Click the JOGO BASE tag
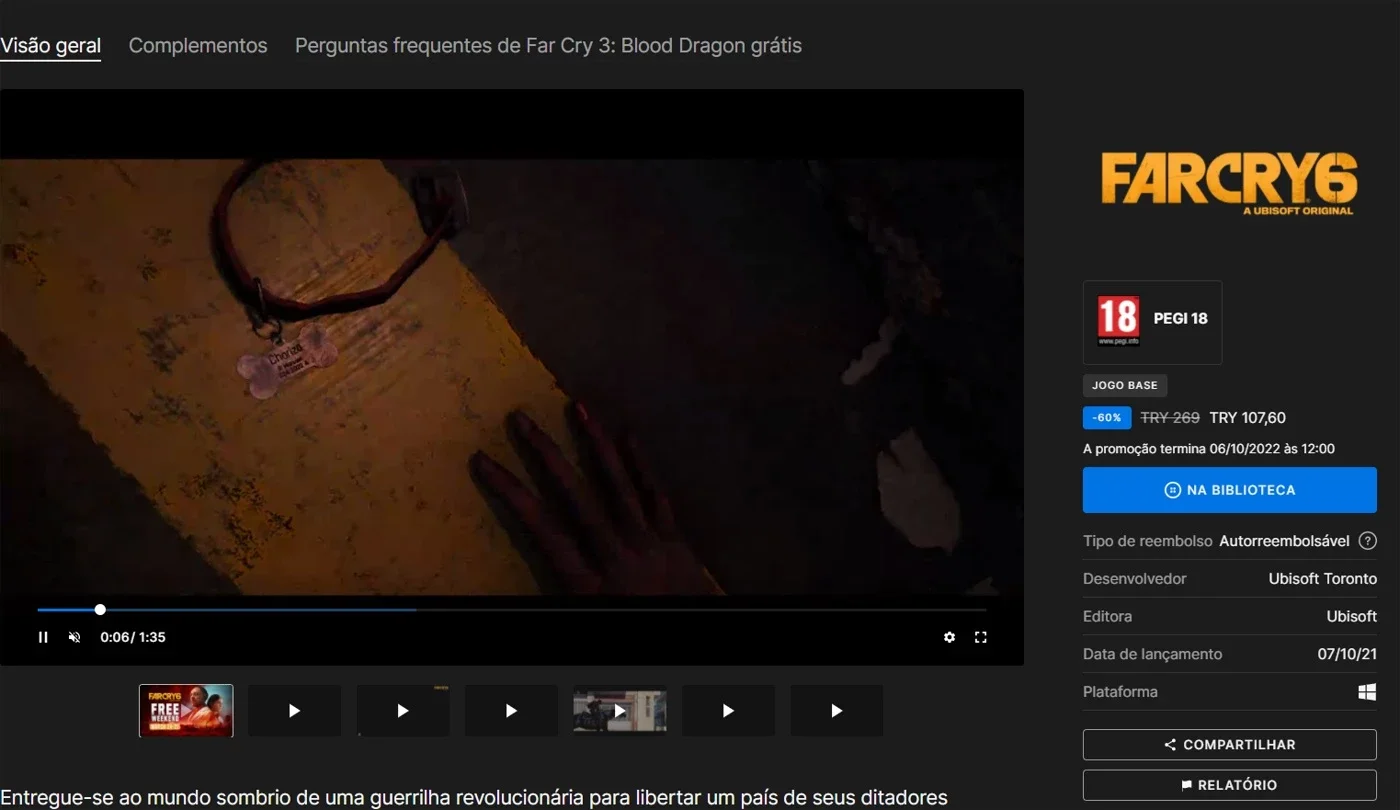 (1125, 386)
